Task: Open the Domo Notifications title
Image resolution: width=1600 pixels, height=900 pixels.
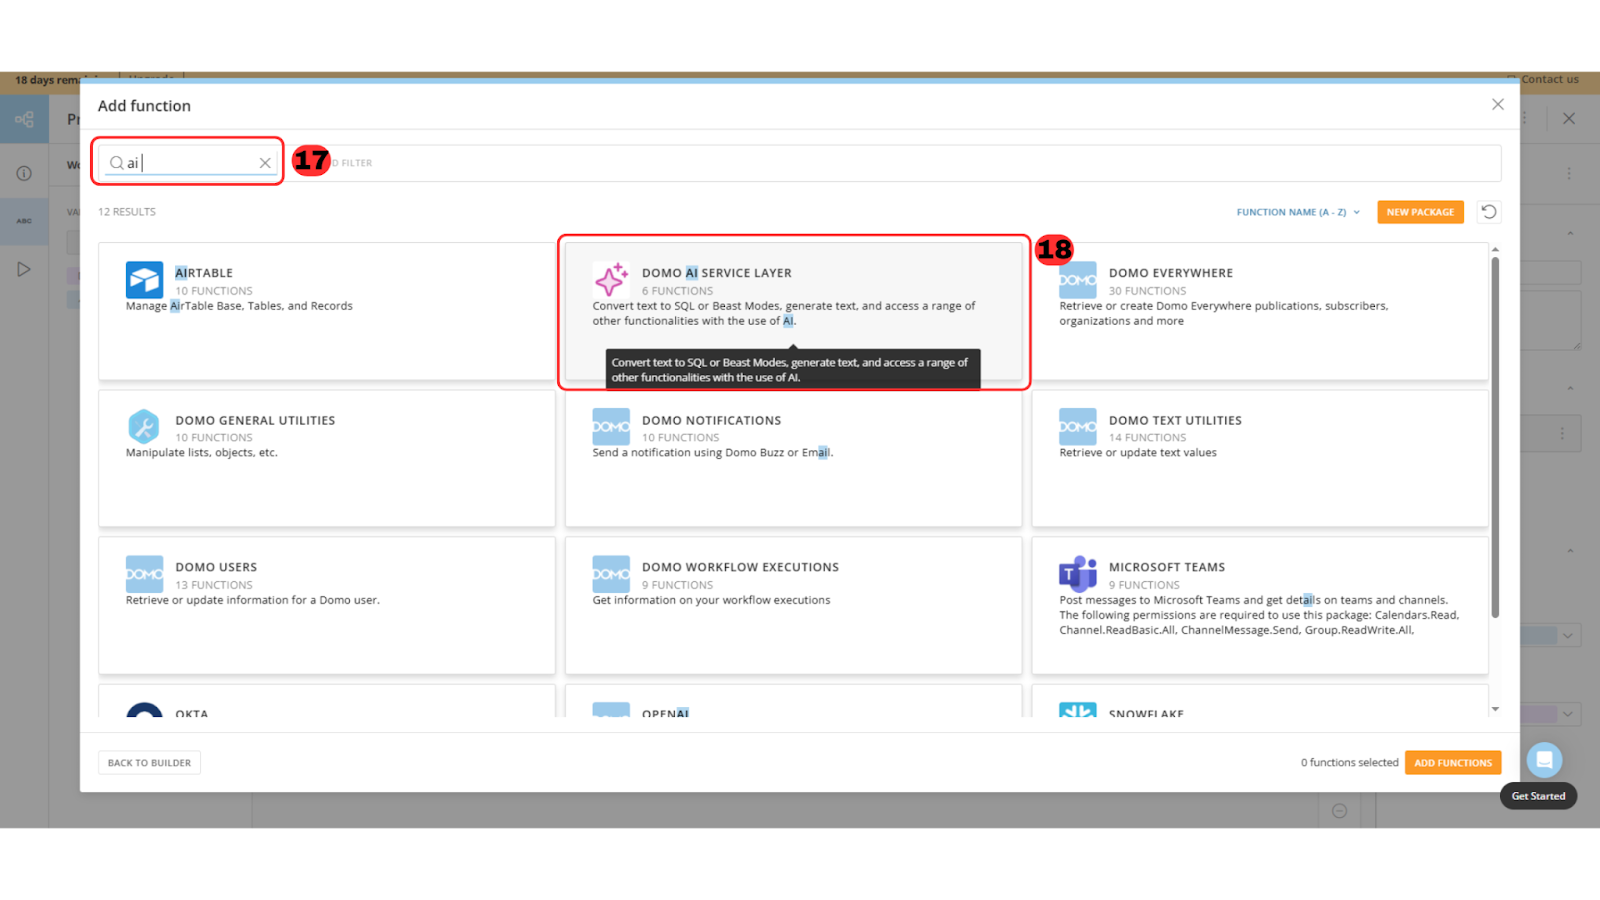Action: 712,421
